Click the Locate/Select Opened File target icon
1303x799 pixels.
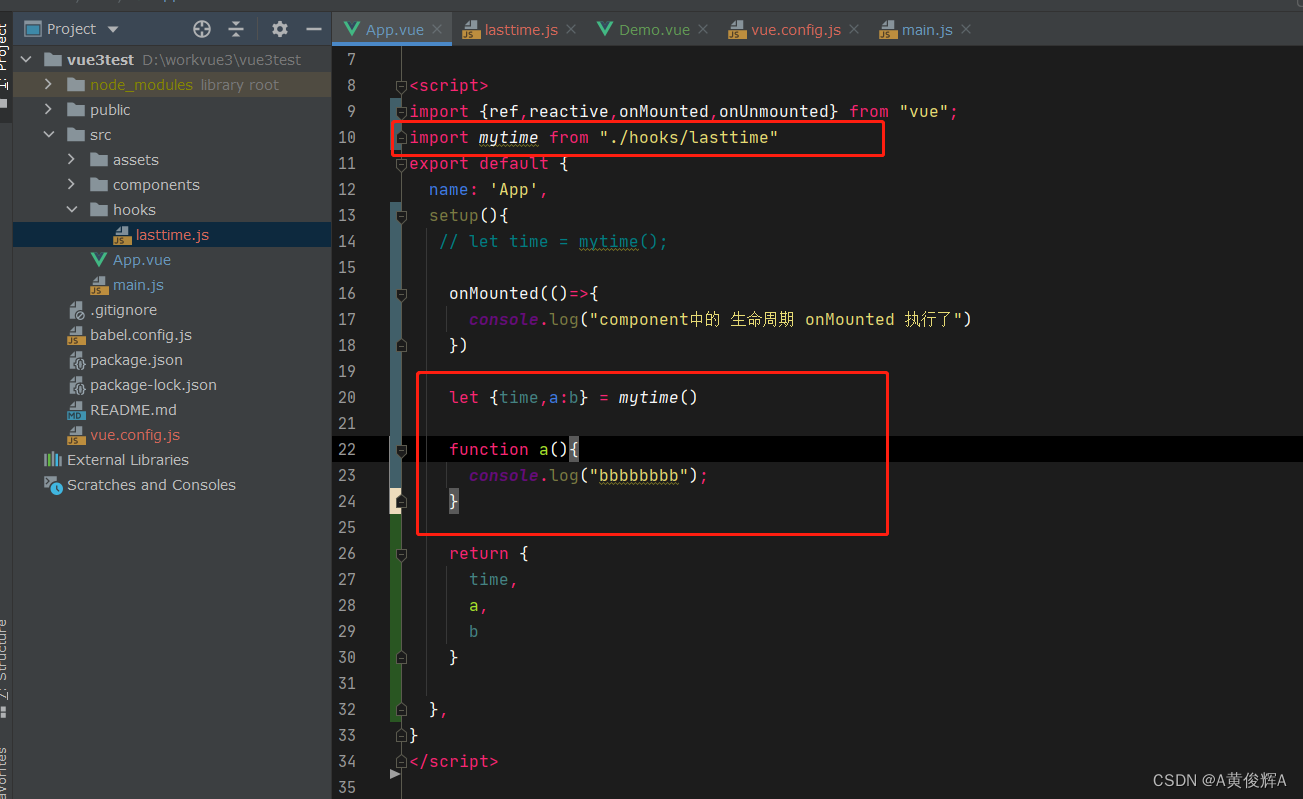click(x=202, y=29)
